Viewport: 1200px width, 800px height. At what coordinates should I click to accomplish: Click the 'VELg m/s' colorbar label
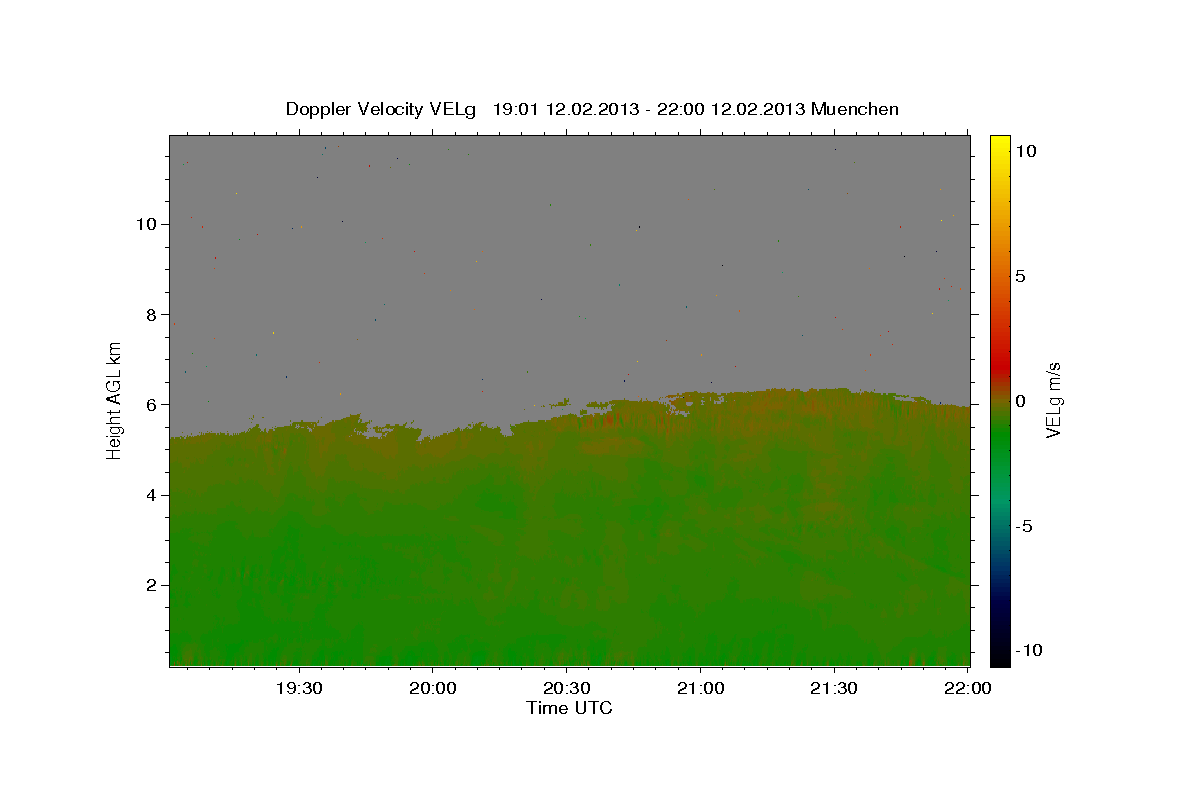point(1053,400)
